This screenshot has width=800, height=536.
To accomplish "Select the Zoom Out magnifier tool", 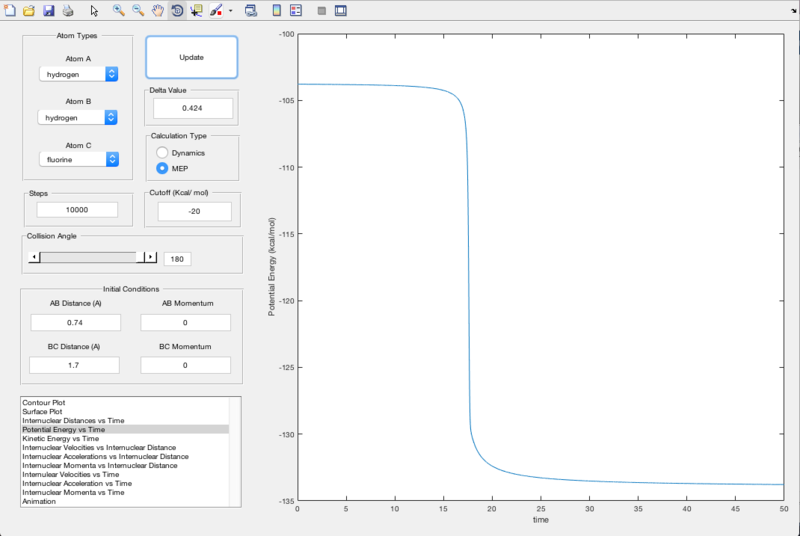I will click(138, 10).
